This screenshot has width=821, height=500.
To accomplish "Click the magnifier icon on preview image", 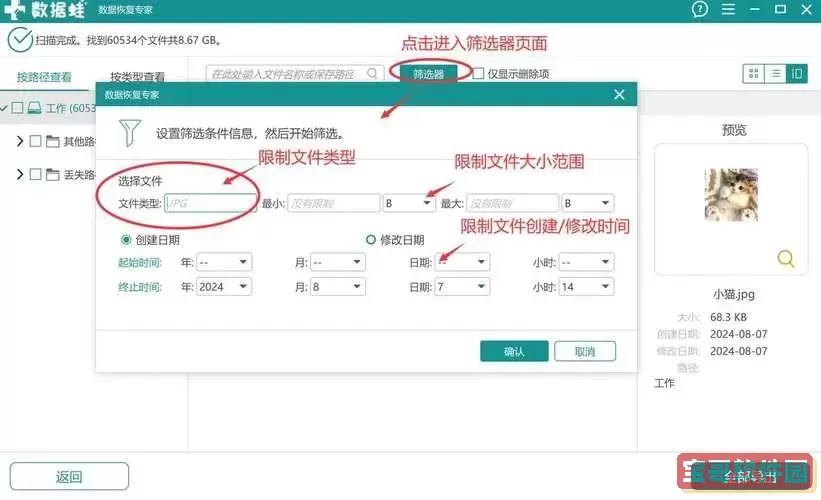I will (785, 258).
